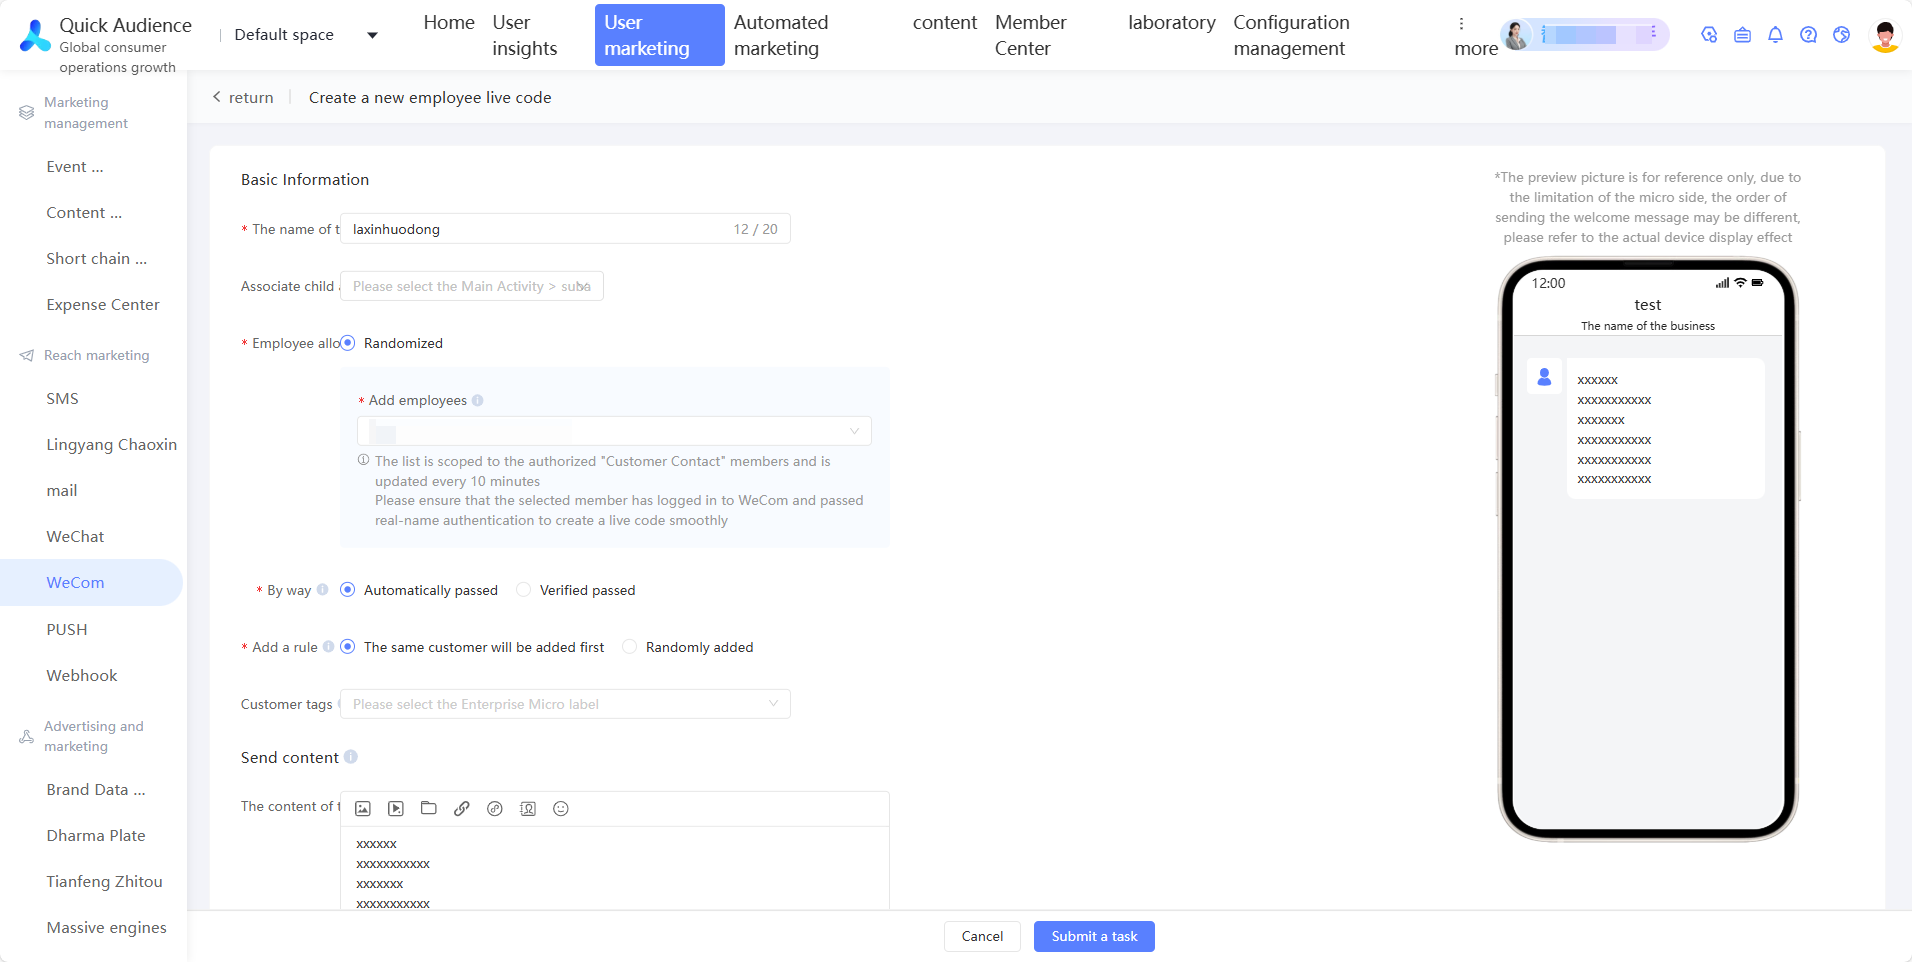Insert an image into the welcome message

point(363,809)
